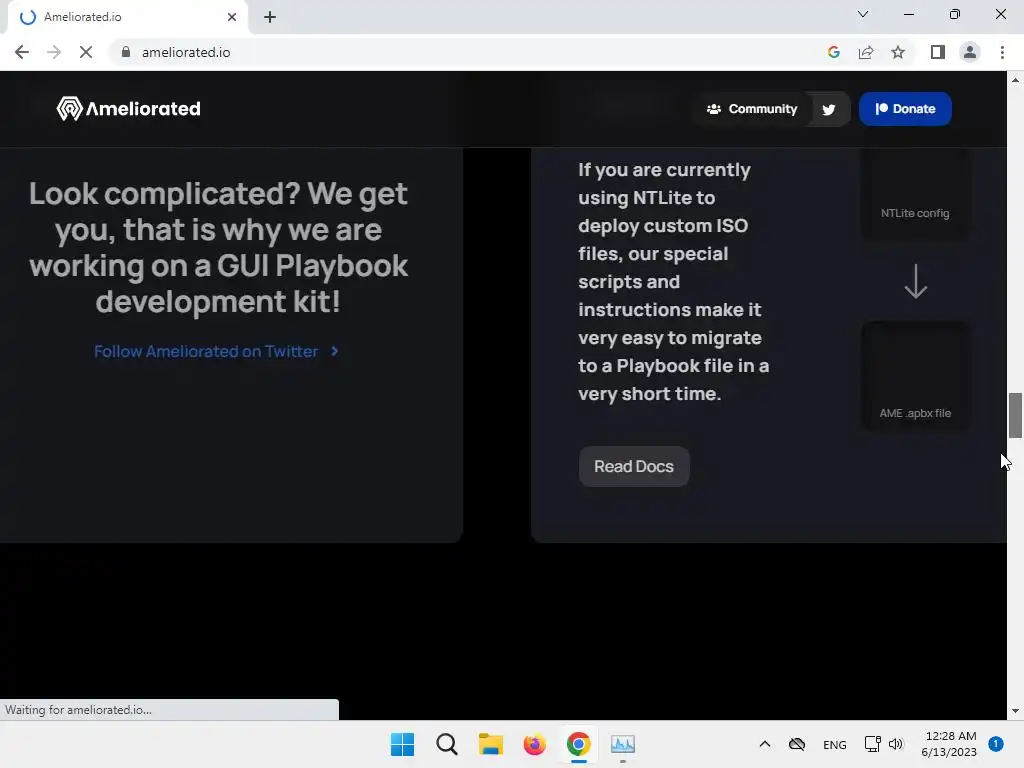The height and width of the screenshot is (768, 1024).
Task: Click the Ameliorated logo in header
Action: pyautogui.click(x=129, y=108)
